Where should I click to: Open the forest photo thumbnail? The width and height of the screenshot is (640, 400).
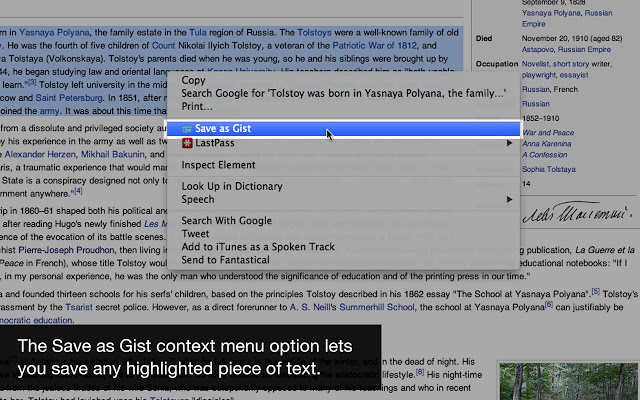tap(568, 381)
